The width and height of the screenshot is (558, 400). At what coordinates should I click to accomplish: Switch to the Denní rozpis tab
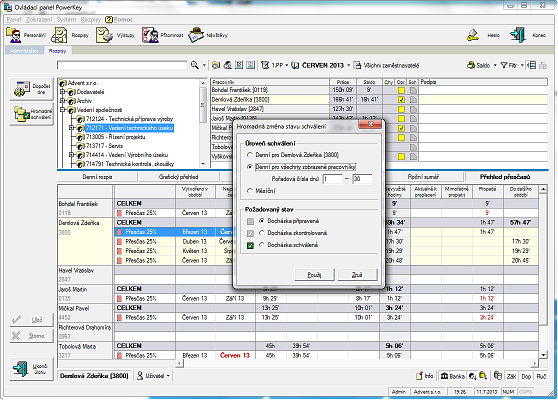click(x=98, y=177)
